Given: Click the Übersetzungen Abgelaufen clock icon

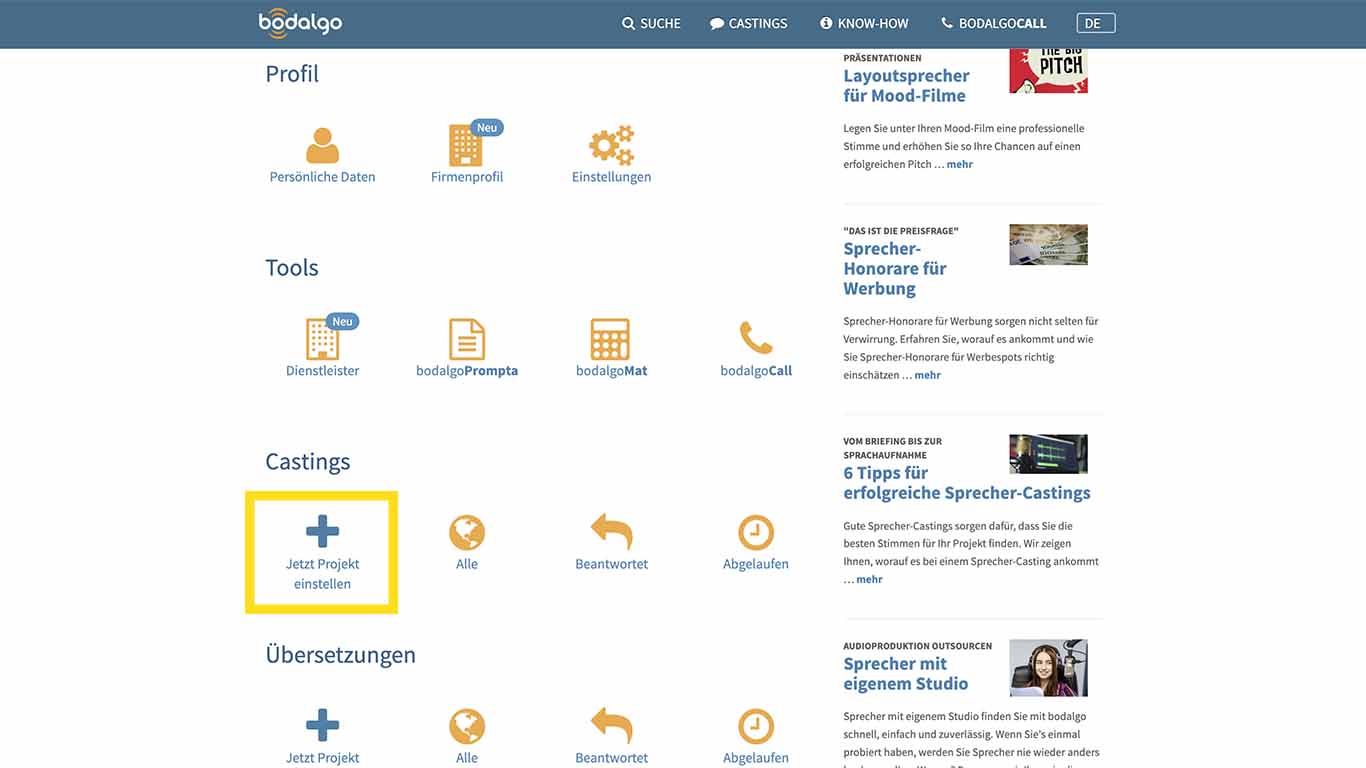Looking at the screenshot, I should [756, 727].
